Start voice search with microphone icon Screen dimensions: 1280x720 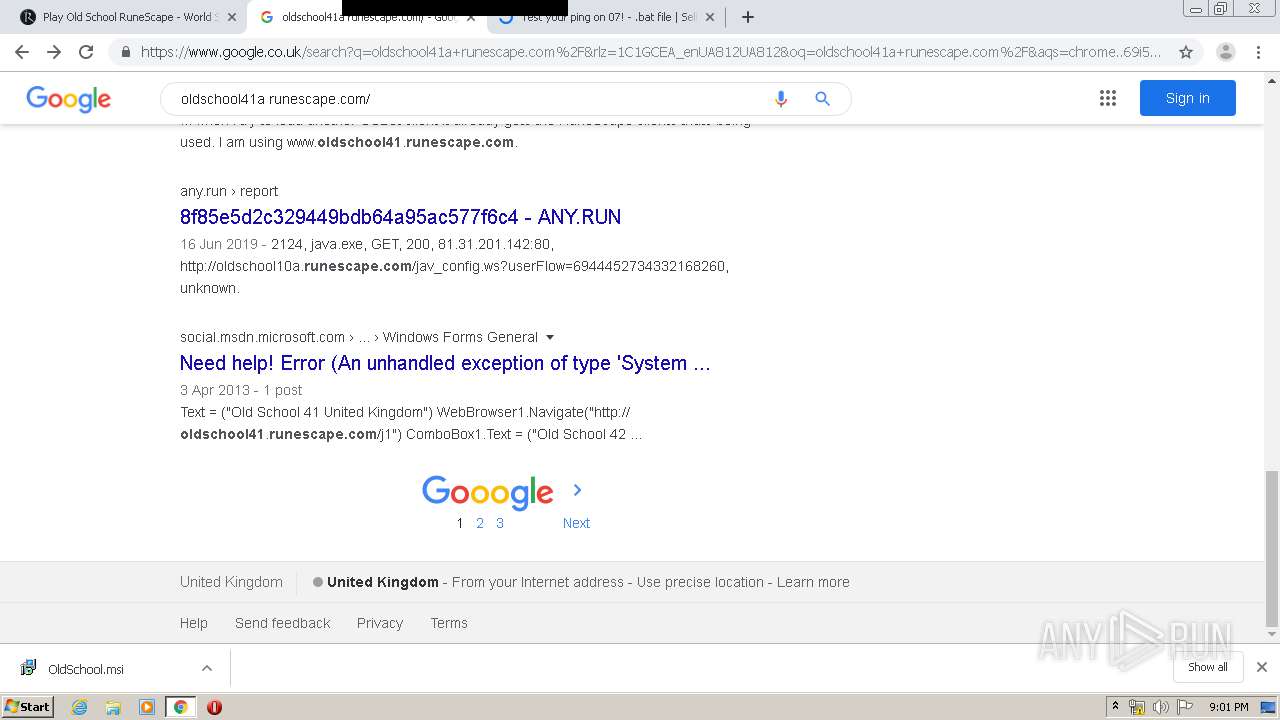click(x=781, y=99)
